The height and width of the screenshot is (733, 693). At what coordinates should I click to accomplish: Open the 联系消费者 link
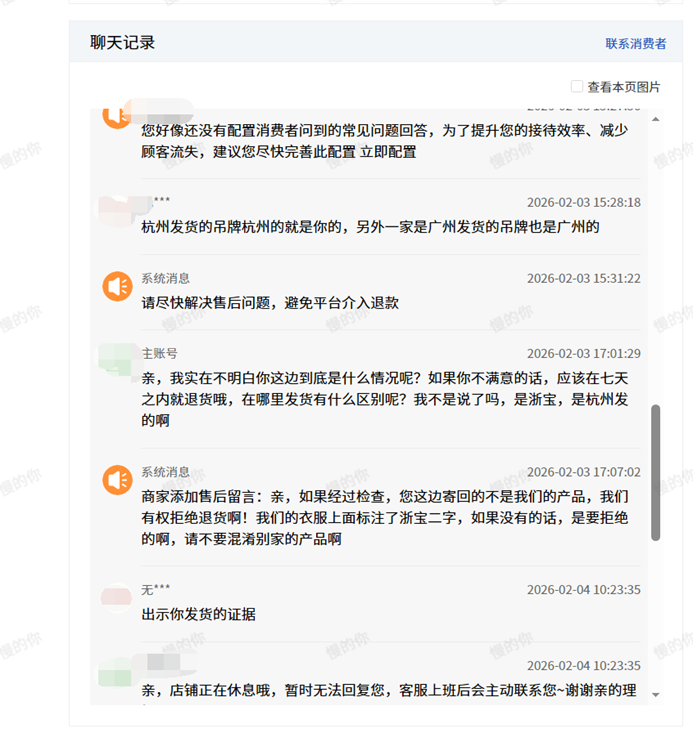coord(636,44)
